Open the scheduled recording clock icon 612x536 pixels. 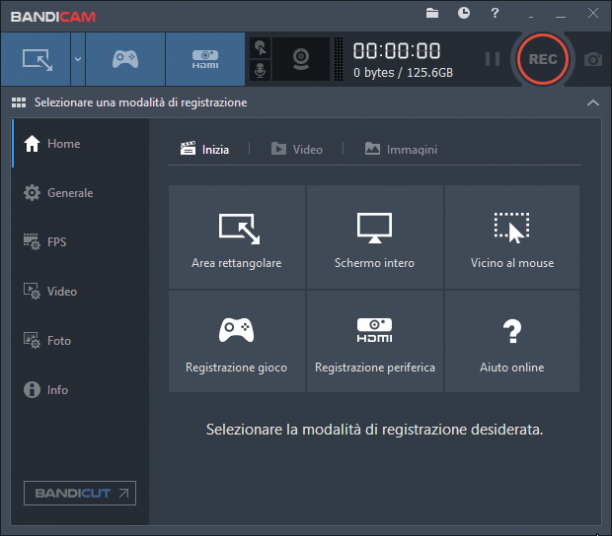pos(464,13)
